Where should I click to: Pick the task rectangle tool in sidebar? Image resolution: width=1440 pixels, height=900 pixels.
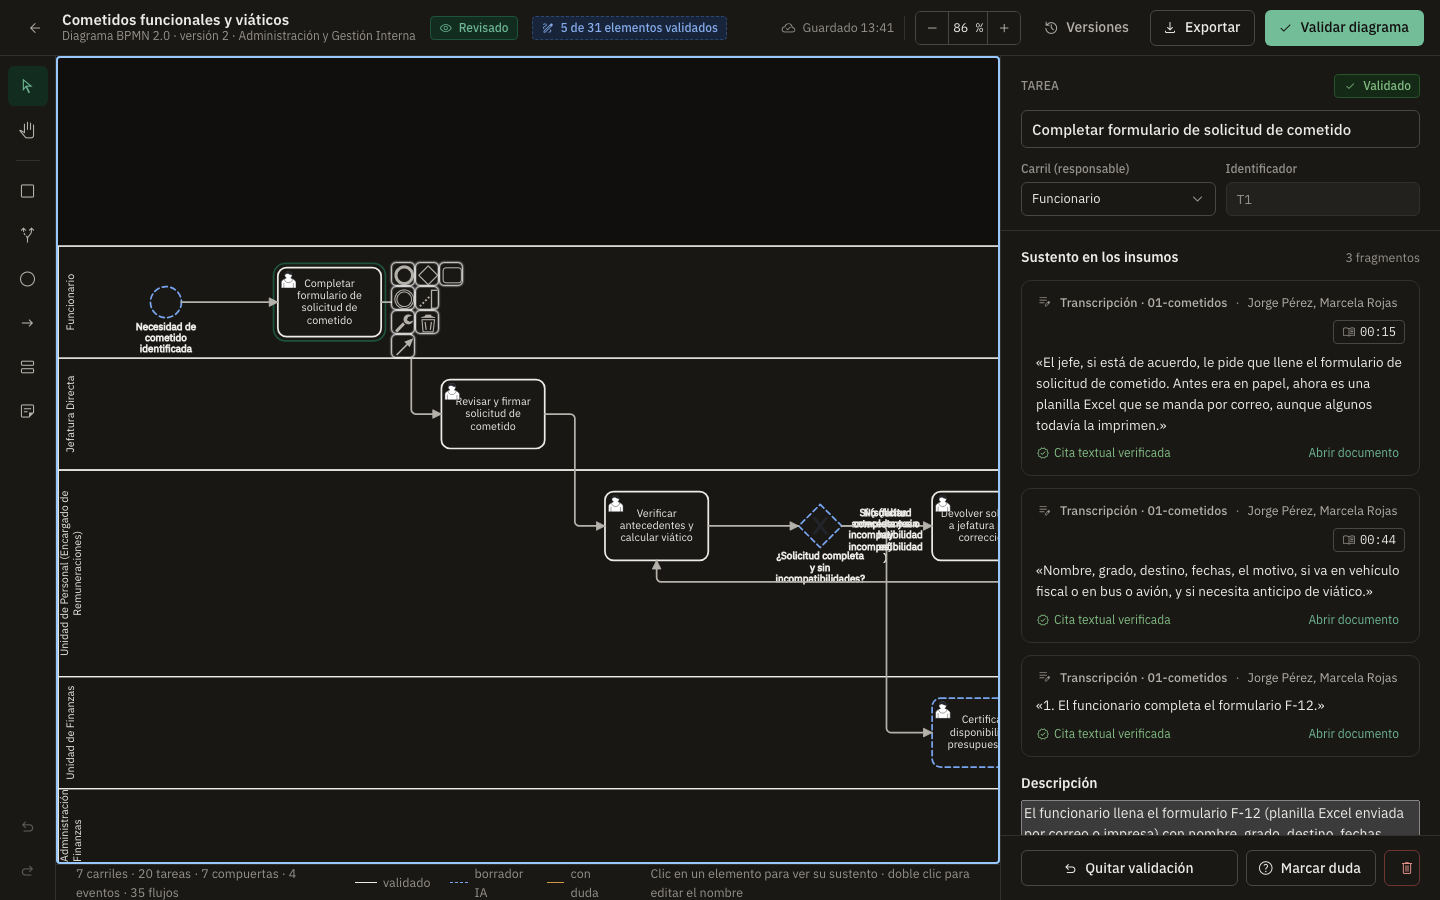(28, 191)
